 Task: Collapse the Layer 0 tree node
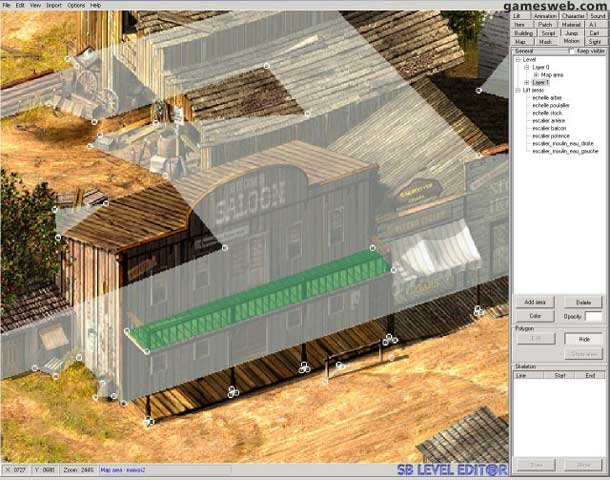pos(527,67)
